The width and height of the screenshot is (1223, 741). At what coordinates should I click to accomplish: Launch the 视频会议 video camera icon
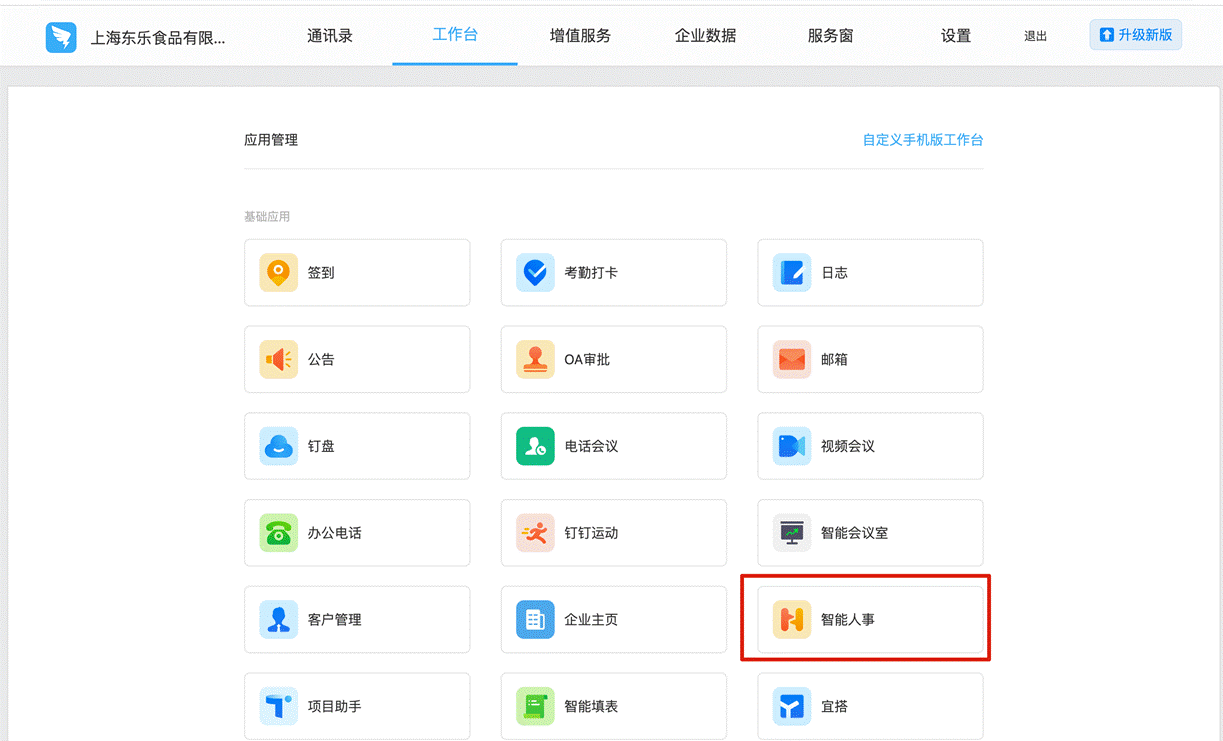[792, 446]
